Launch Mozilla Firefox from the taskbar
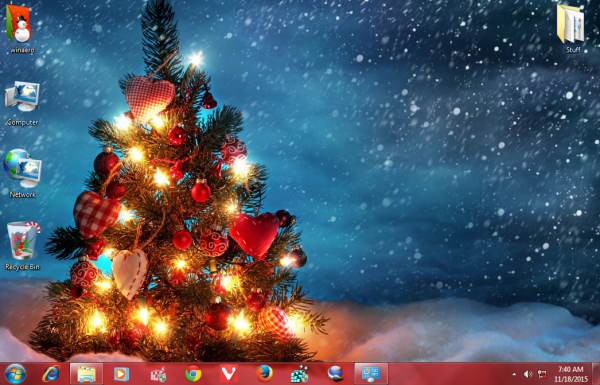Image resolution: width=600 pixels, height=385 pixels. tap(264, 373)
